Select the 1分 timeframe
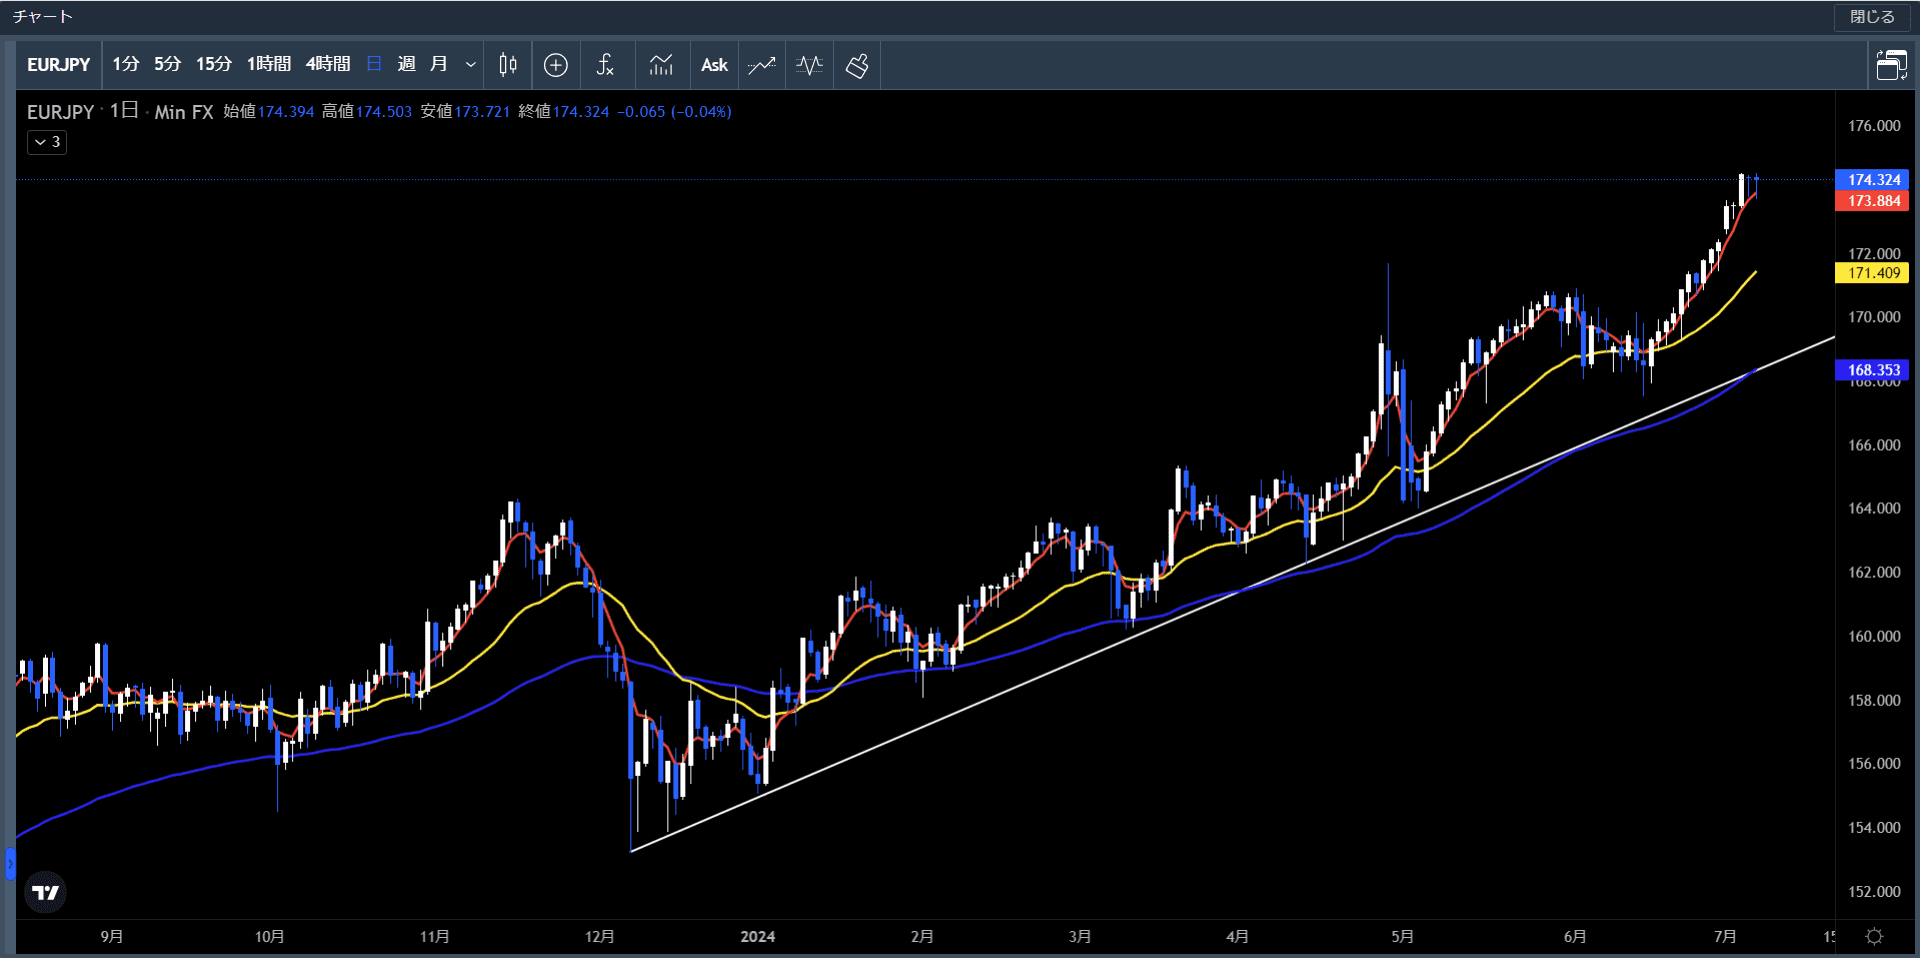Viewport: 1920px width, 958px height. tap(125, 65)
